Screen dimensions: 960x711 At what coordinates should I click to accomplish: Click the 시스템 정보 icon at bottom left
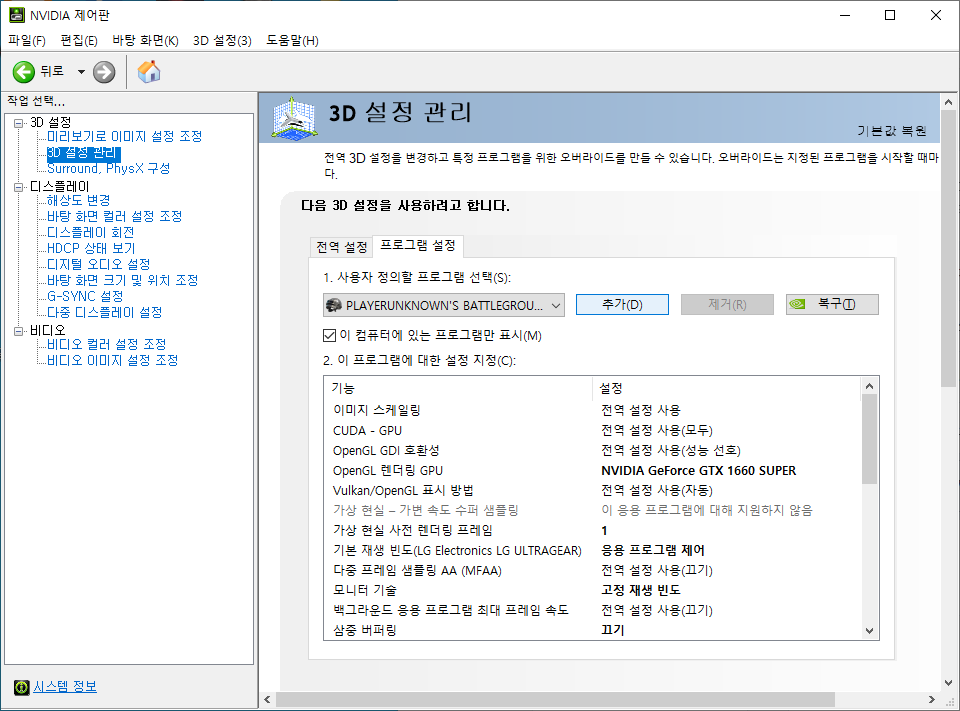click(21, 687)
